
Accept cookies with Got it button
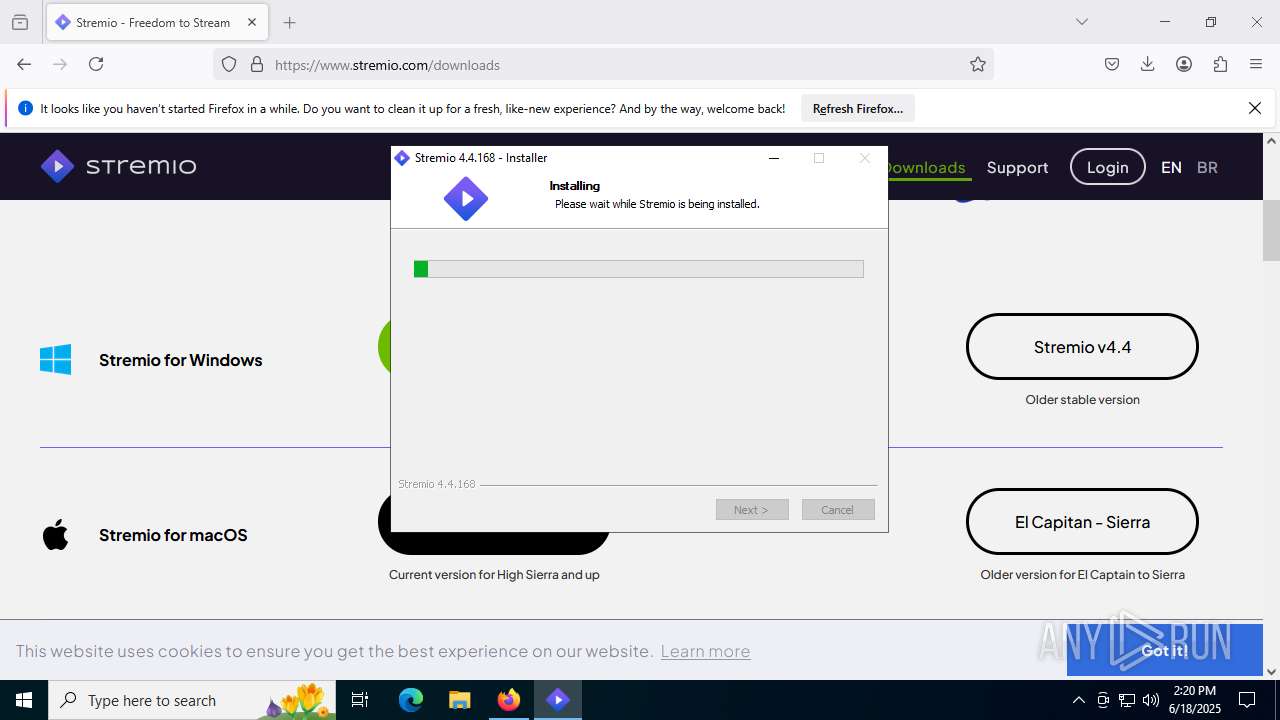[x=1165, y=650]
